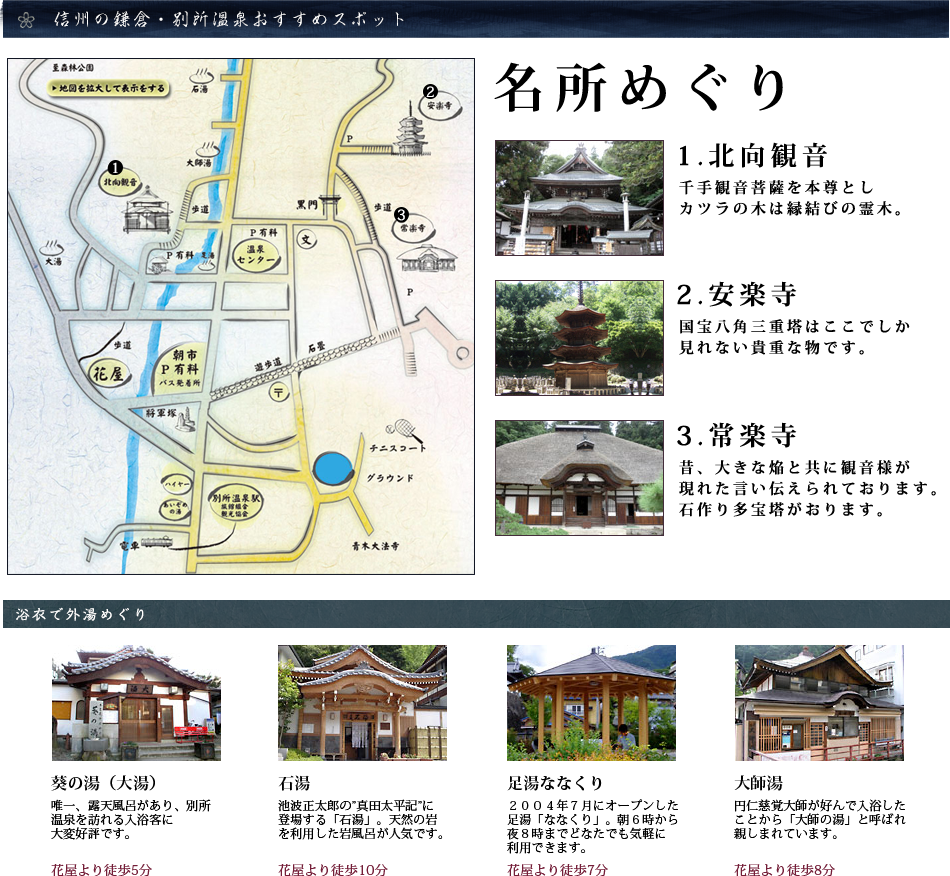This screenshot has width=950, height=876.
Task: Click the 石畳 label on the map
Action: pyautogui.click(x=316, y=347)
